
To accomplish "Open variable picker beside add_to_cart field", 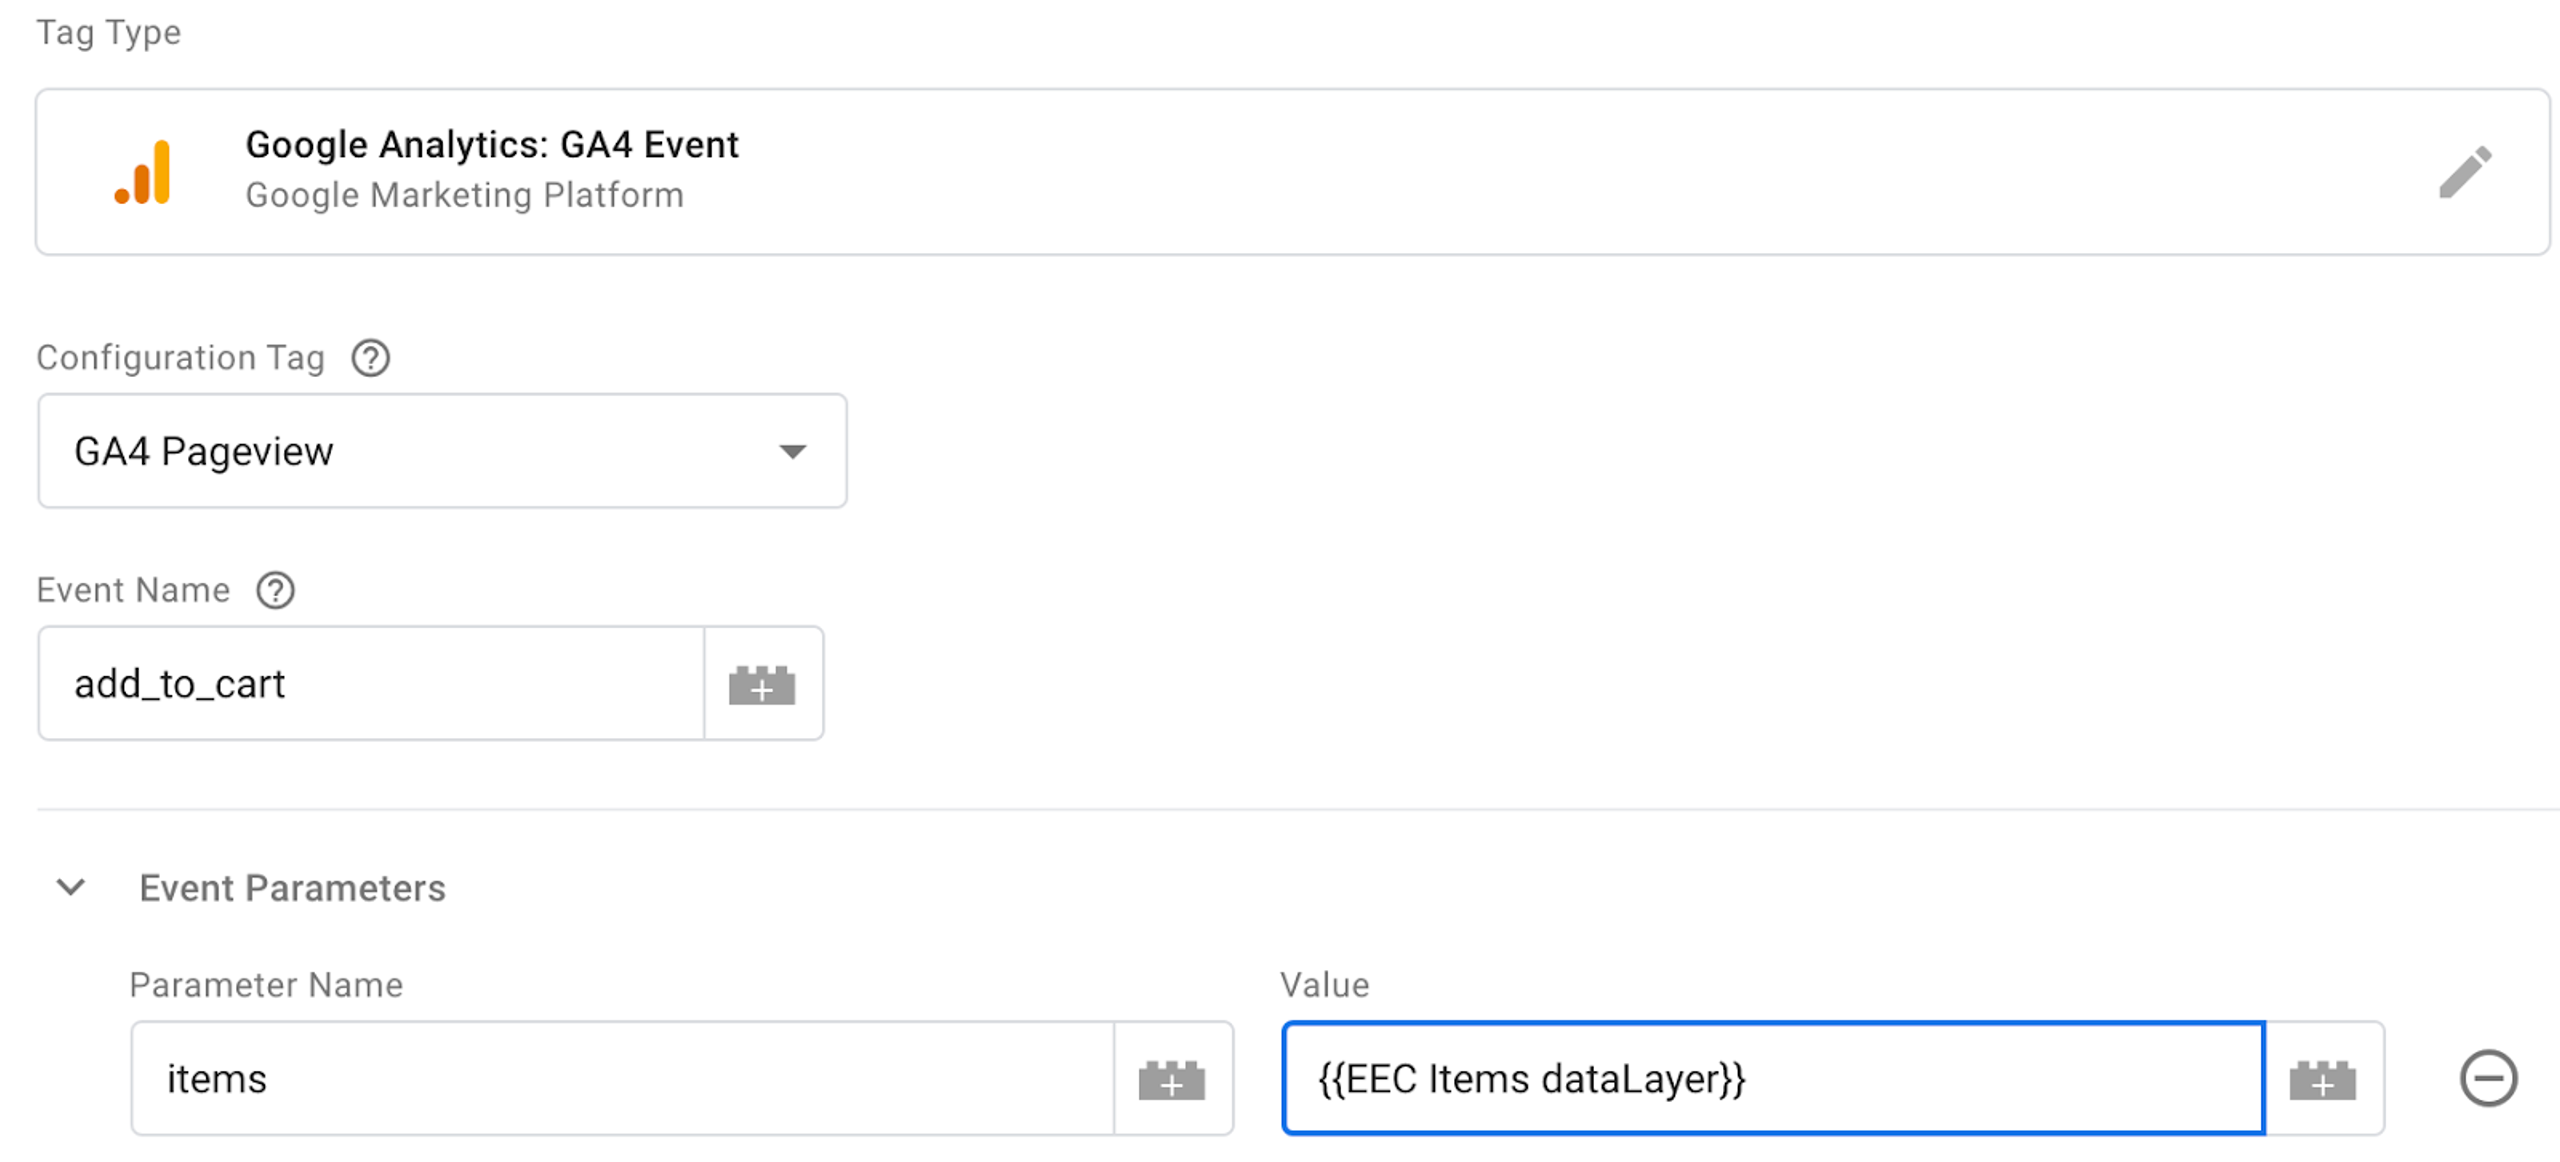I will (x=762, y=685).
